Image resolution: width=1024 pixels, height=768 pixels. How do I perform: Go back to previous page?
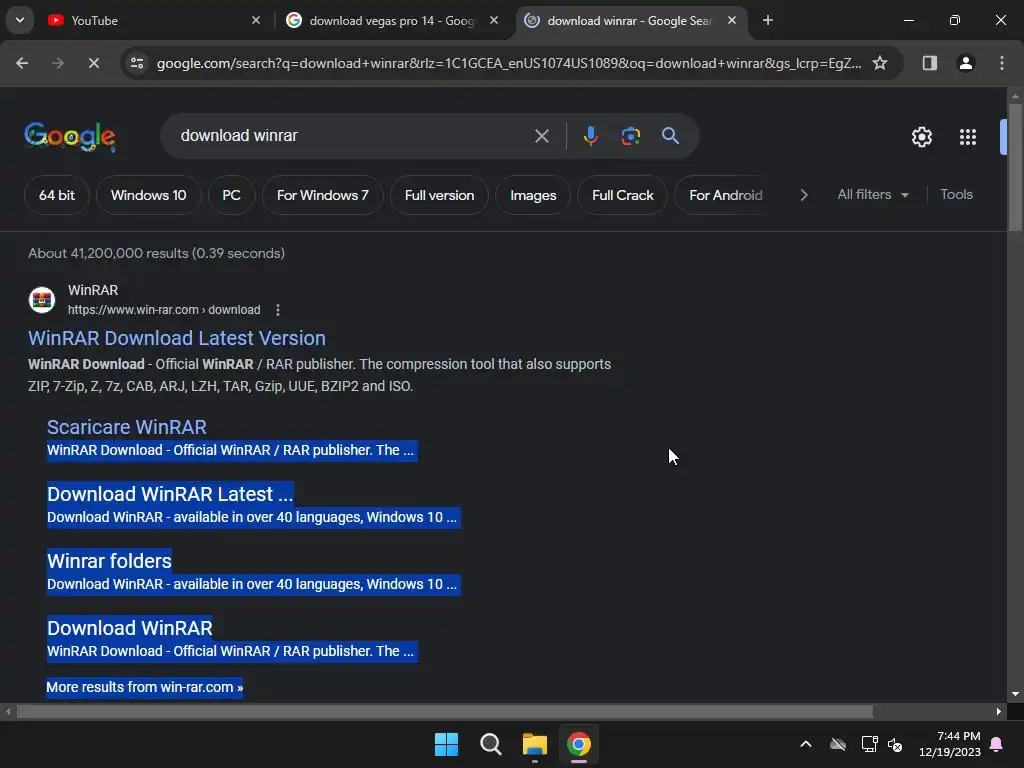(22, 63)
